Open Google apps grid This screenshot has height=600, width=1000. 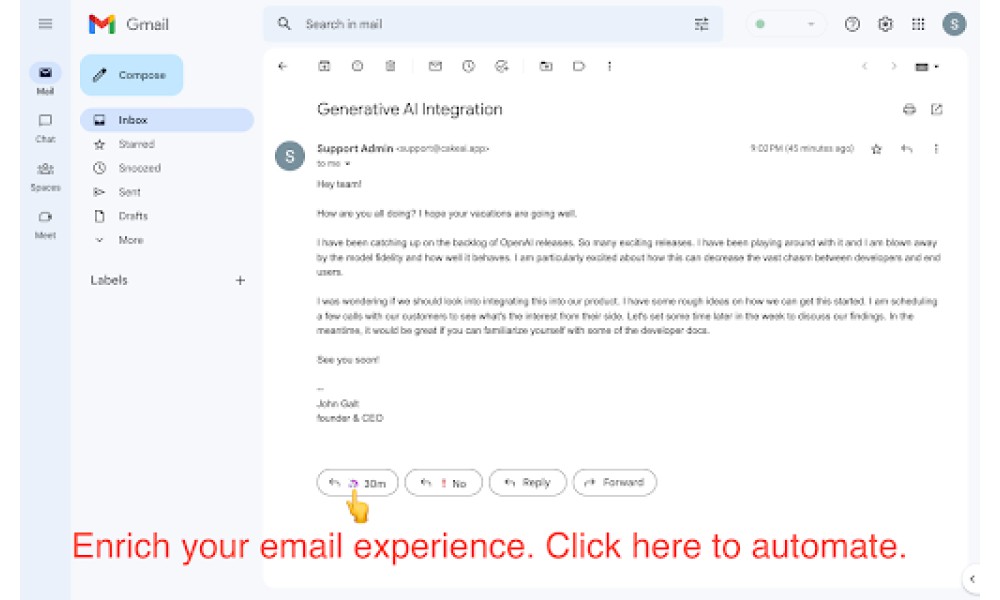(918, 24)
